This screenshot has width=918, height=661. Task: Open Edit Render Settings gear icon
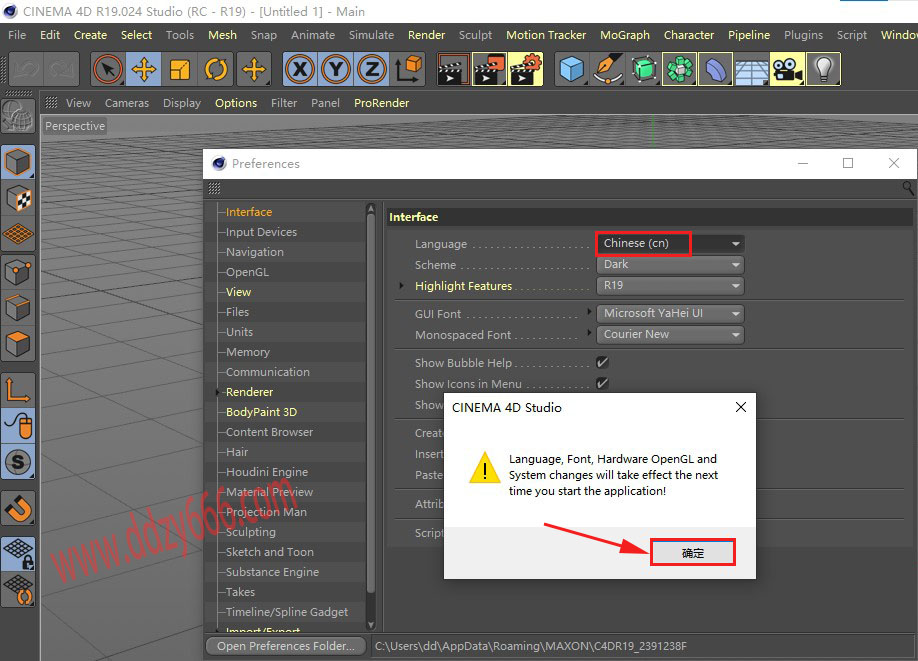[526, 69]
